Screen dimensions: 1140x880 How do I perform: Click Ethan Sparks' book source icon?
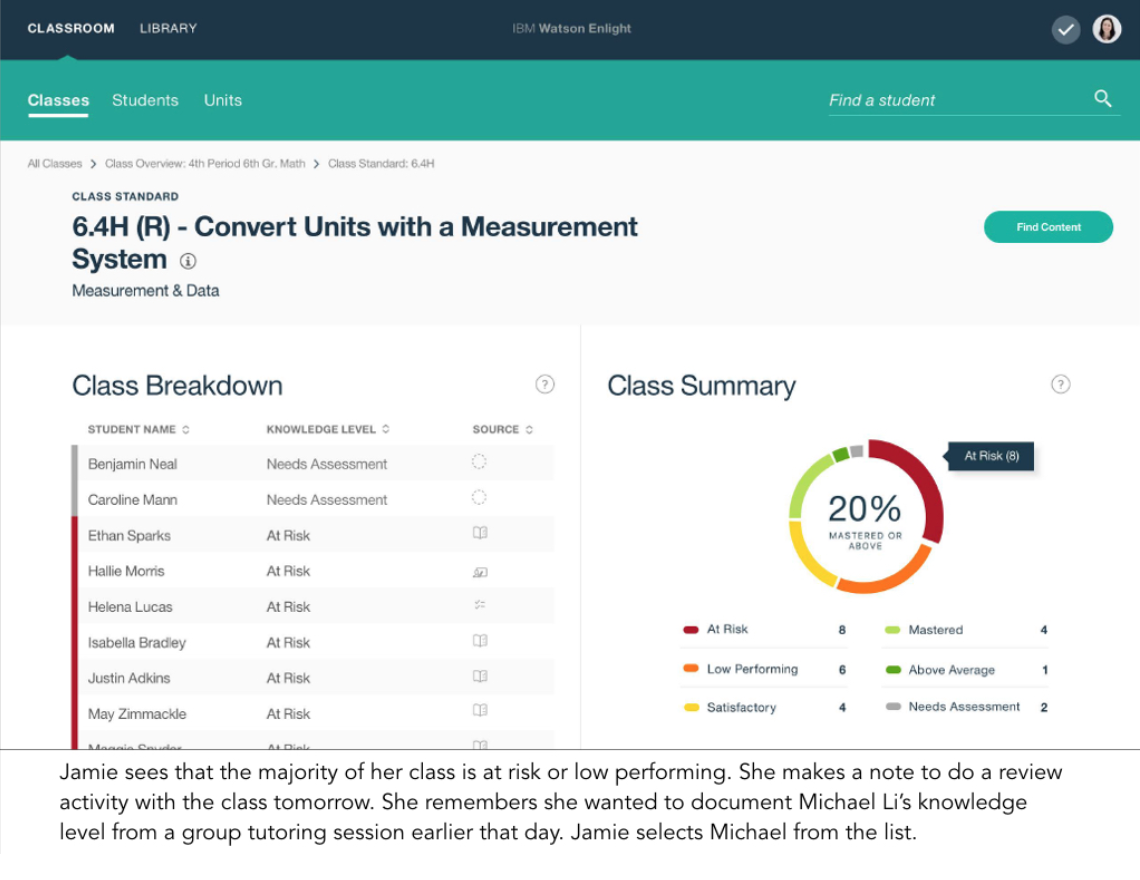(479, 533)
